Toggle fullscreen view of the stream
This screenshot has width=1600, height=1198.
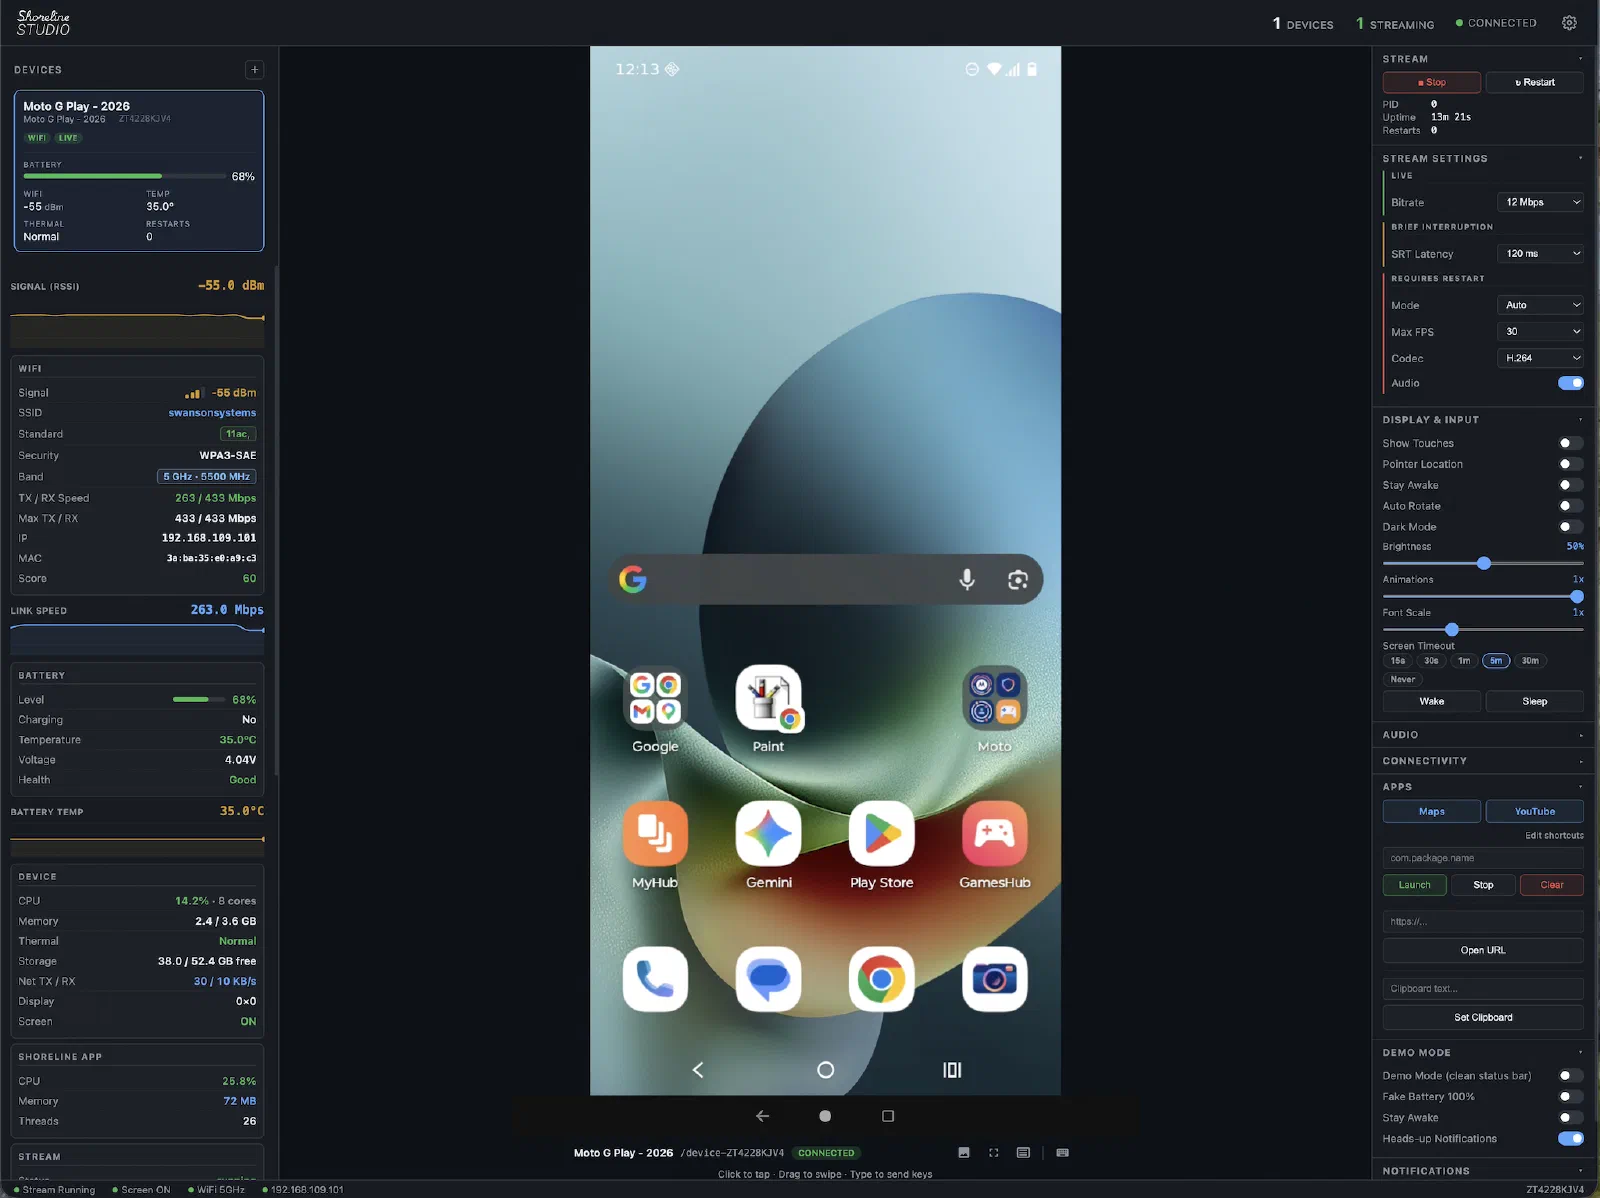994,1153
